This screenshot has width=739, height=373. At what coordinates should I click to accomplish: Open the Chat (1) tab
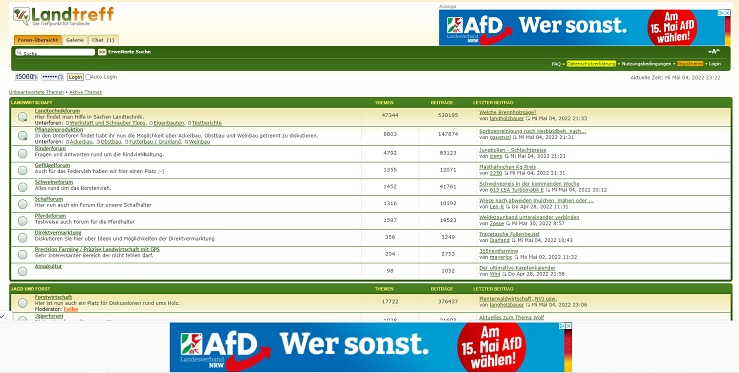click(103, 40)
